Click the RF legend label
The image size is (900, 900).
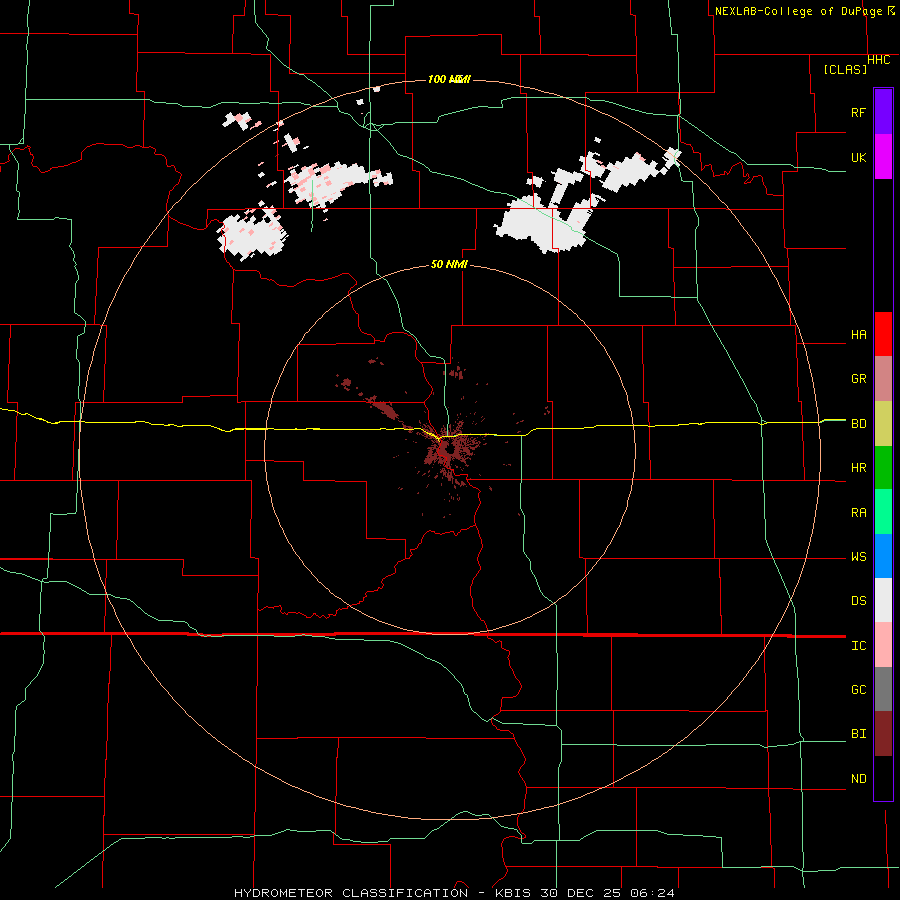click(858, 112)
